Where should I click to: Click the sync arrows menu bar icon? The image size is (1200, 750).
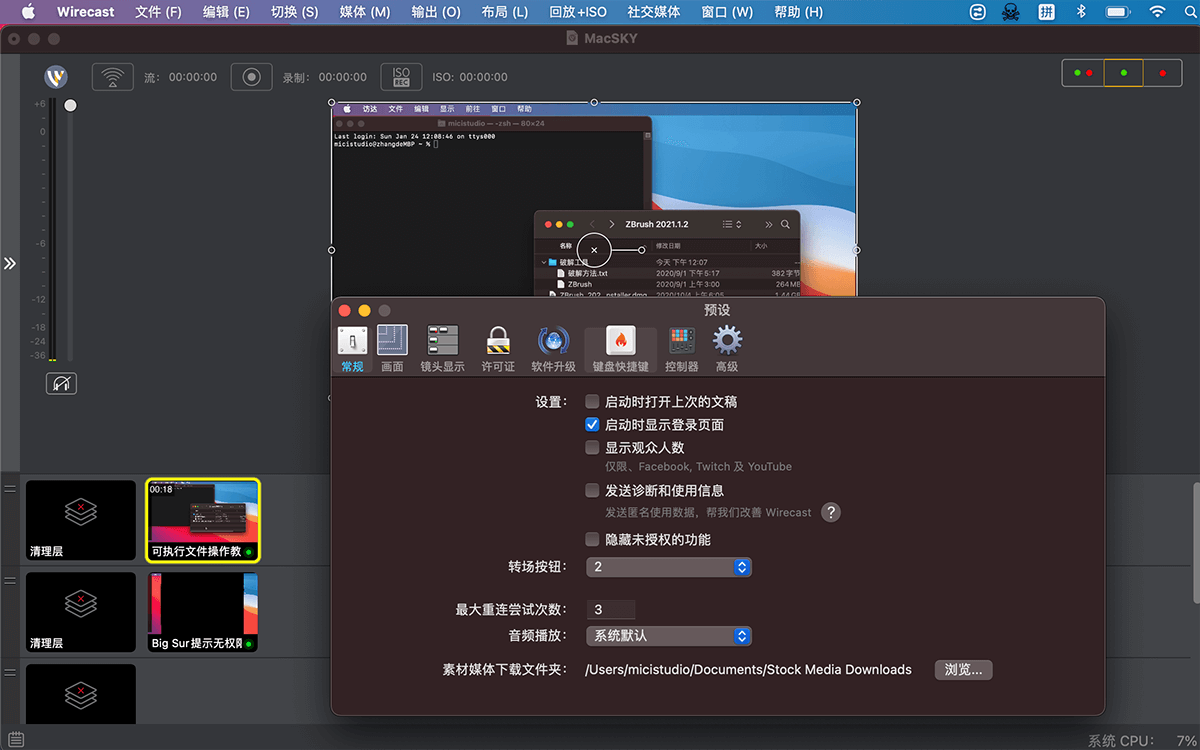(x=979, y=12)
